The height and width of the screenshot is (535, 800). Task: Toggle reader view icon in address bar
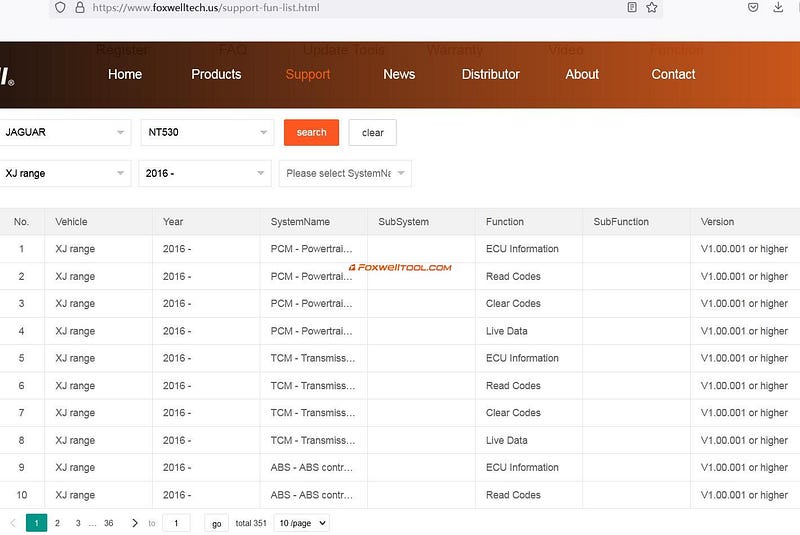click(x=632, y=7)
